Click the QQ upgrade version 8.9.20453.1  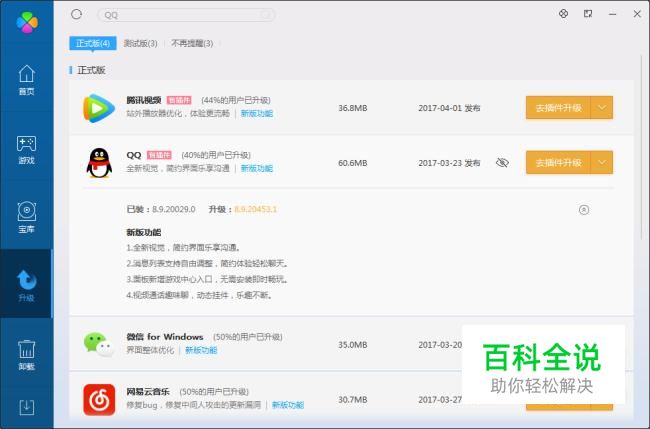[x=255, y=209]
